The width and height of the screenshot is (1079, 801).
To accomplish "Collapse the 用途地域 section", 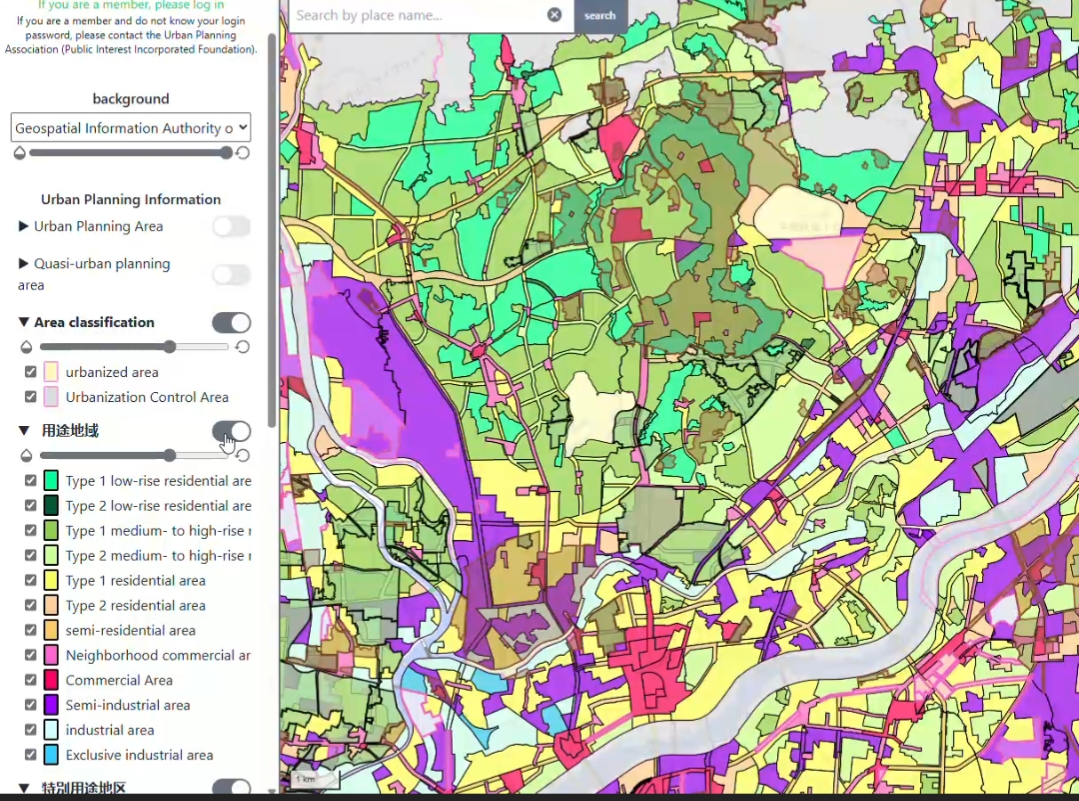I will [24, 431].
